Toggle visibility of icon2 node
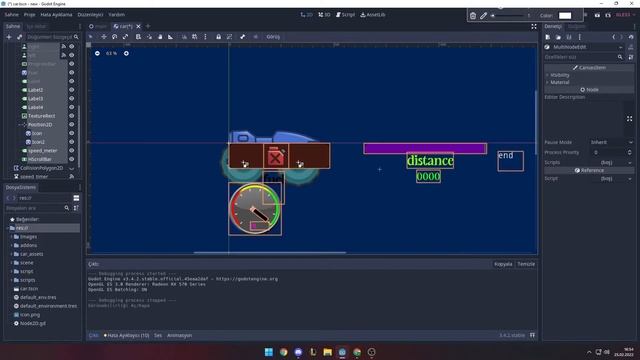 pyautogui.click(x=71, y=142)
